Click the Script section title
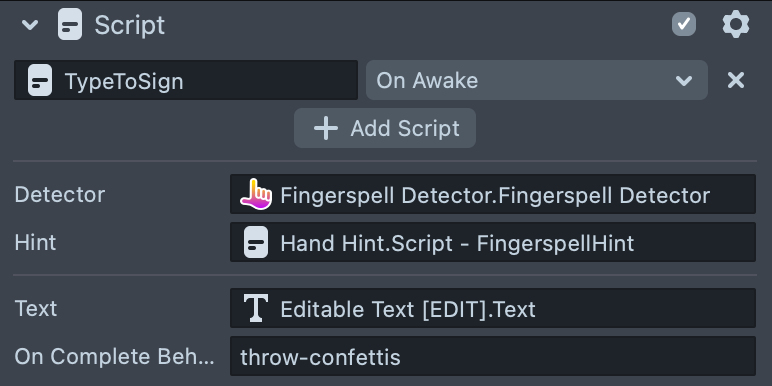Viewport: 772px width, 386px height. 129,26
